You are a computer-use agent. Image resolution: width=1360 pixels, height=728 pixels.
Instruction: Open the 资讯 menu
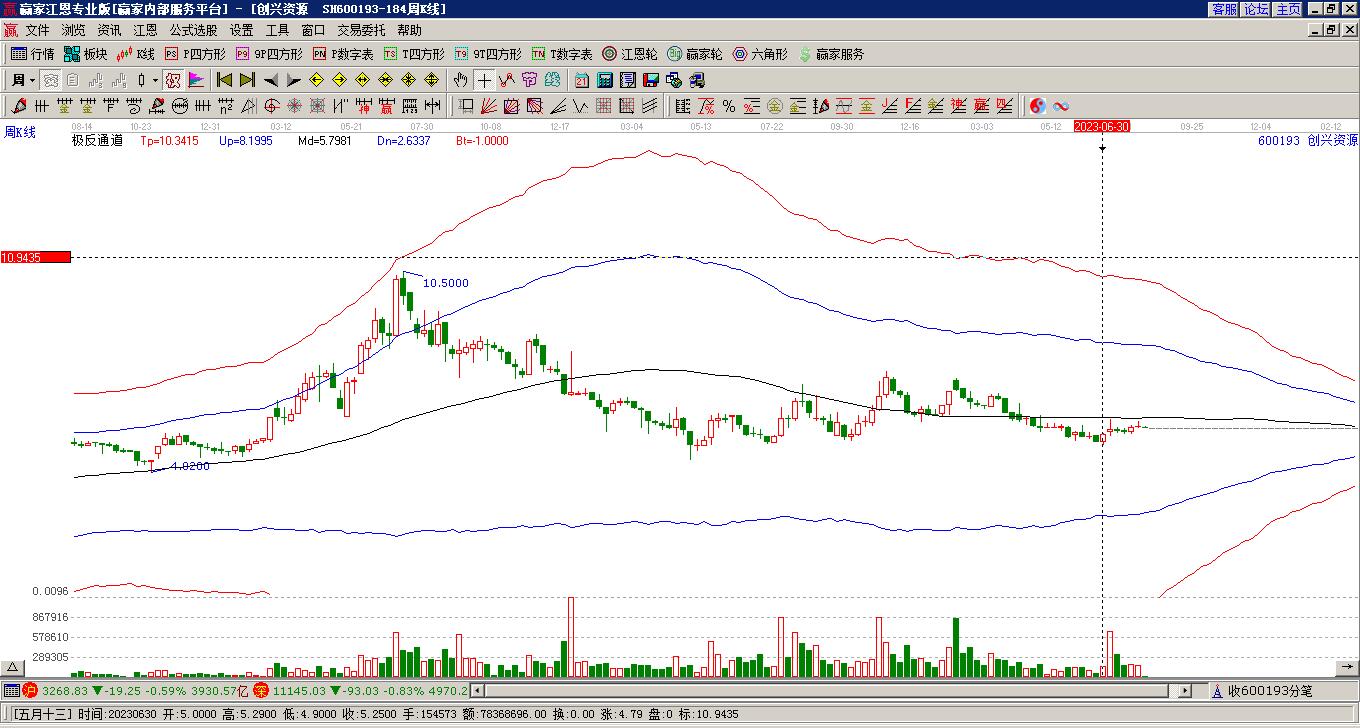(109, 30)
